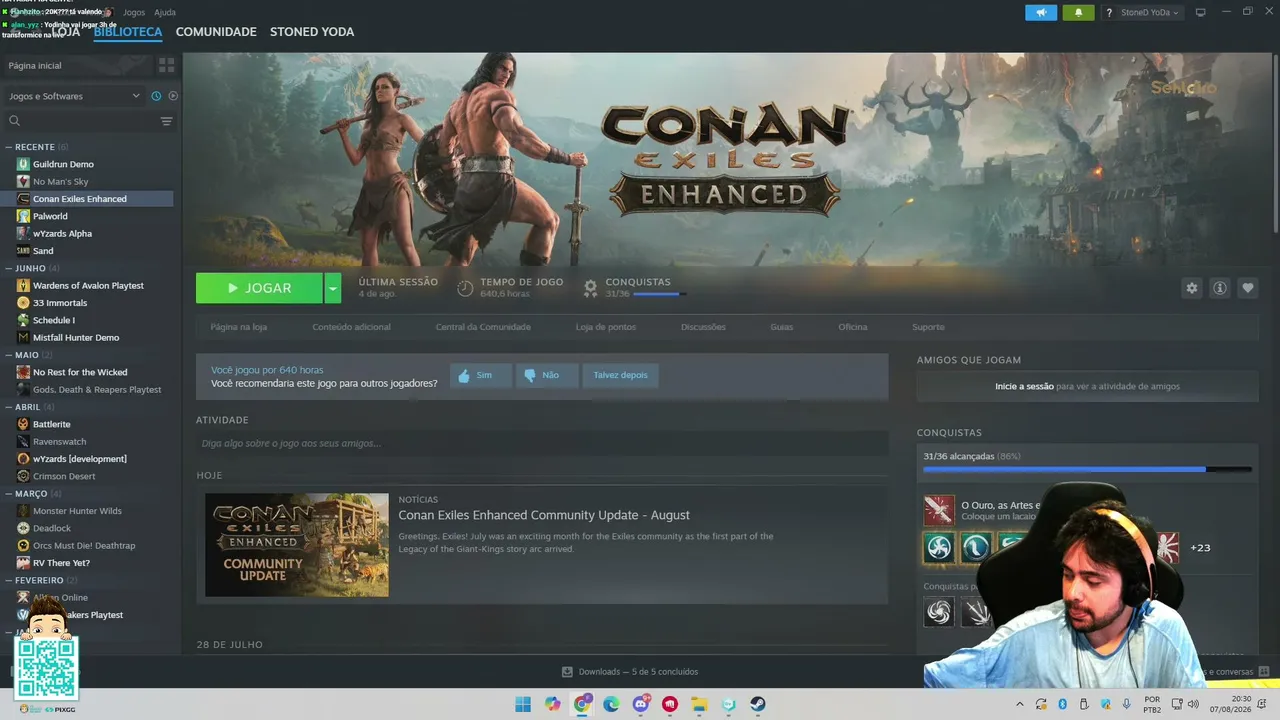
Task: Open the dropdown arrow beside JOGAR
Action: 333,288
